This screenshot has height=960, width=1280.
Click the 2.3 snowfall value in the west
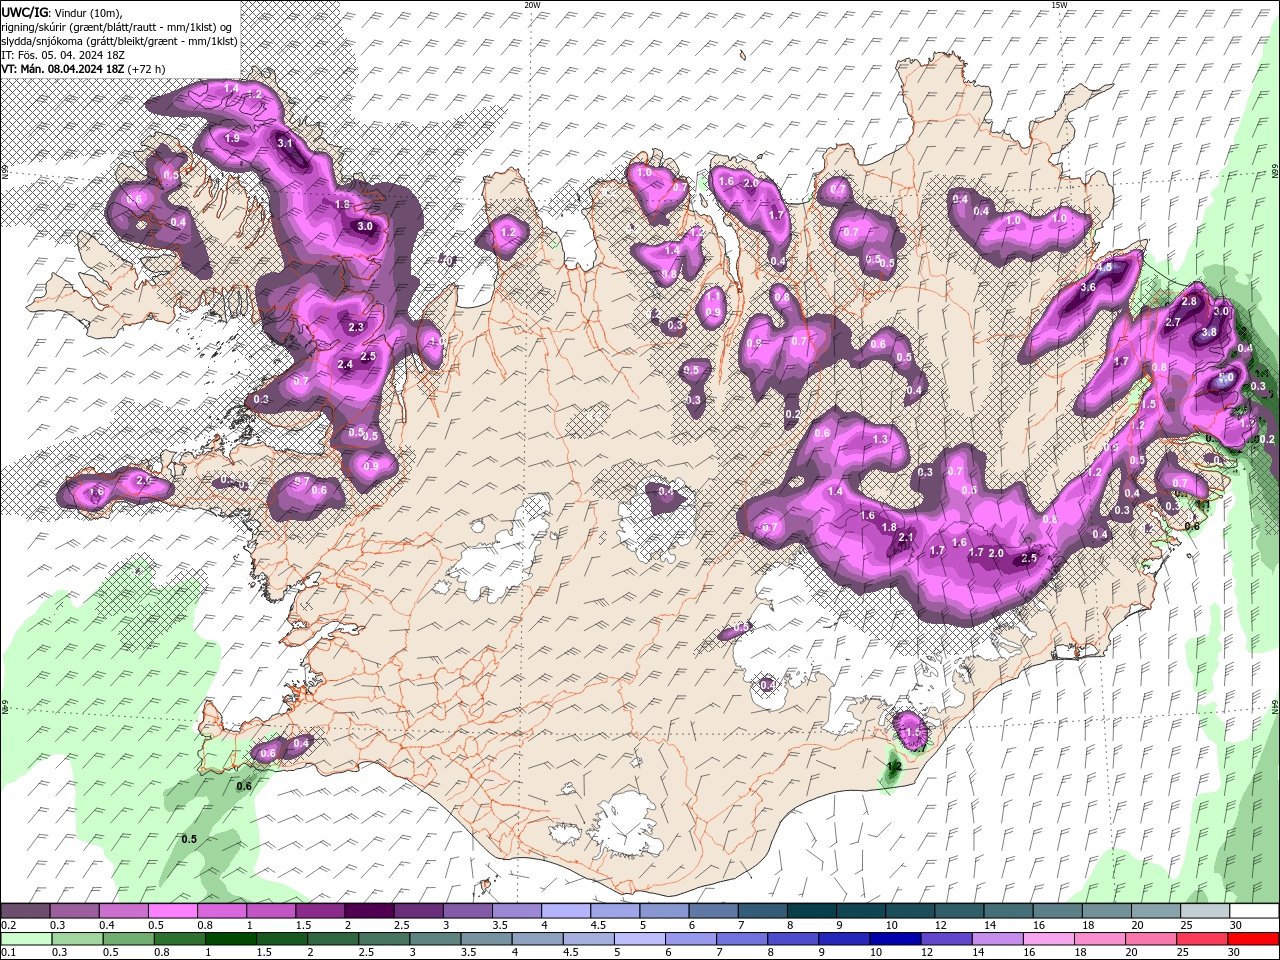coord(356,327)
